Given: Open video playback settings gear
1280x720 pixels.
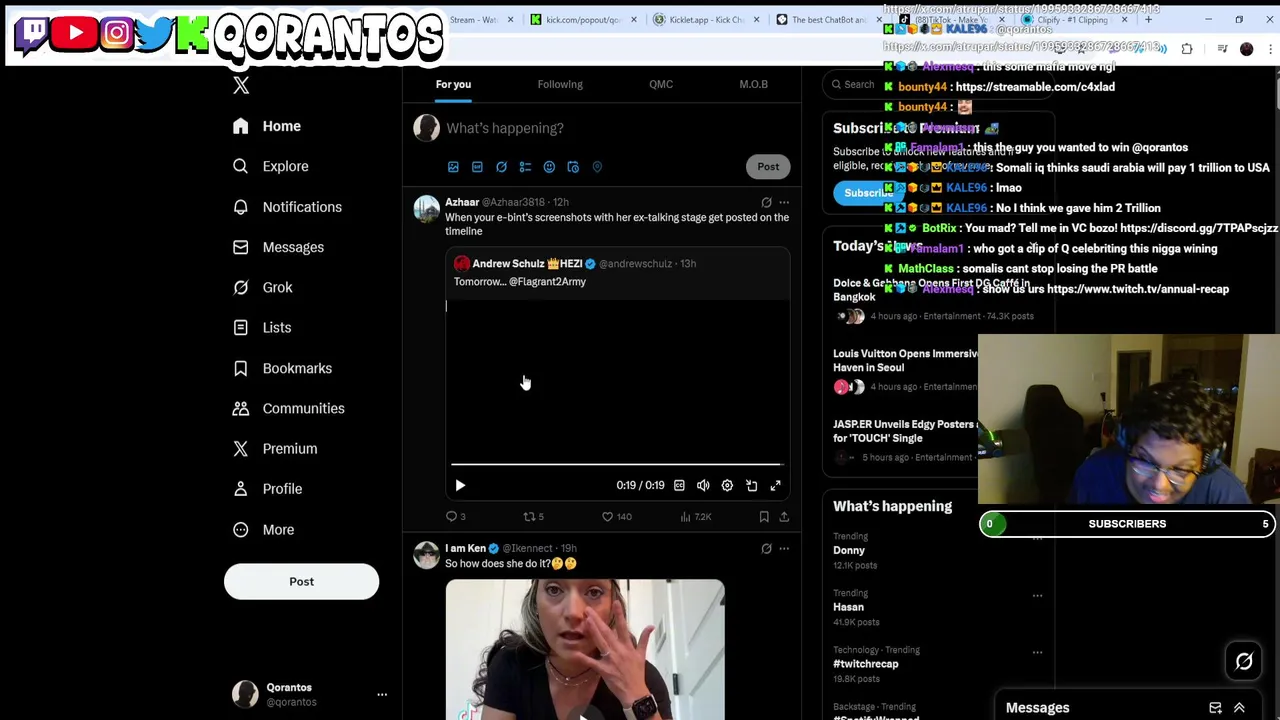Looking at the screenshot, I should [x=727, y=486].
